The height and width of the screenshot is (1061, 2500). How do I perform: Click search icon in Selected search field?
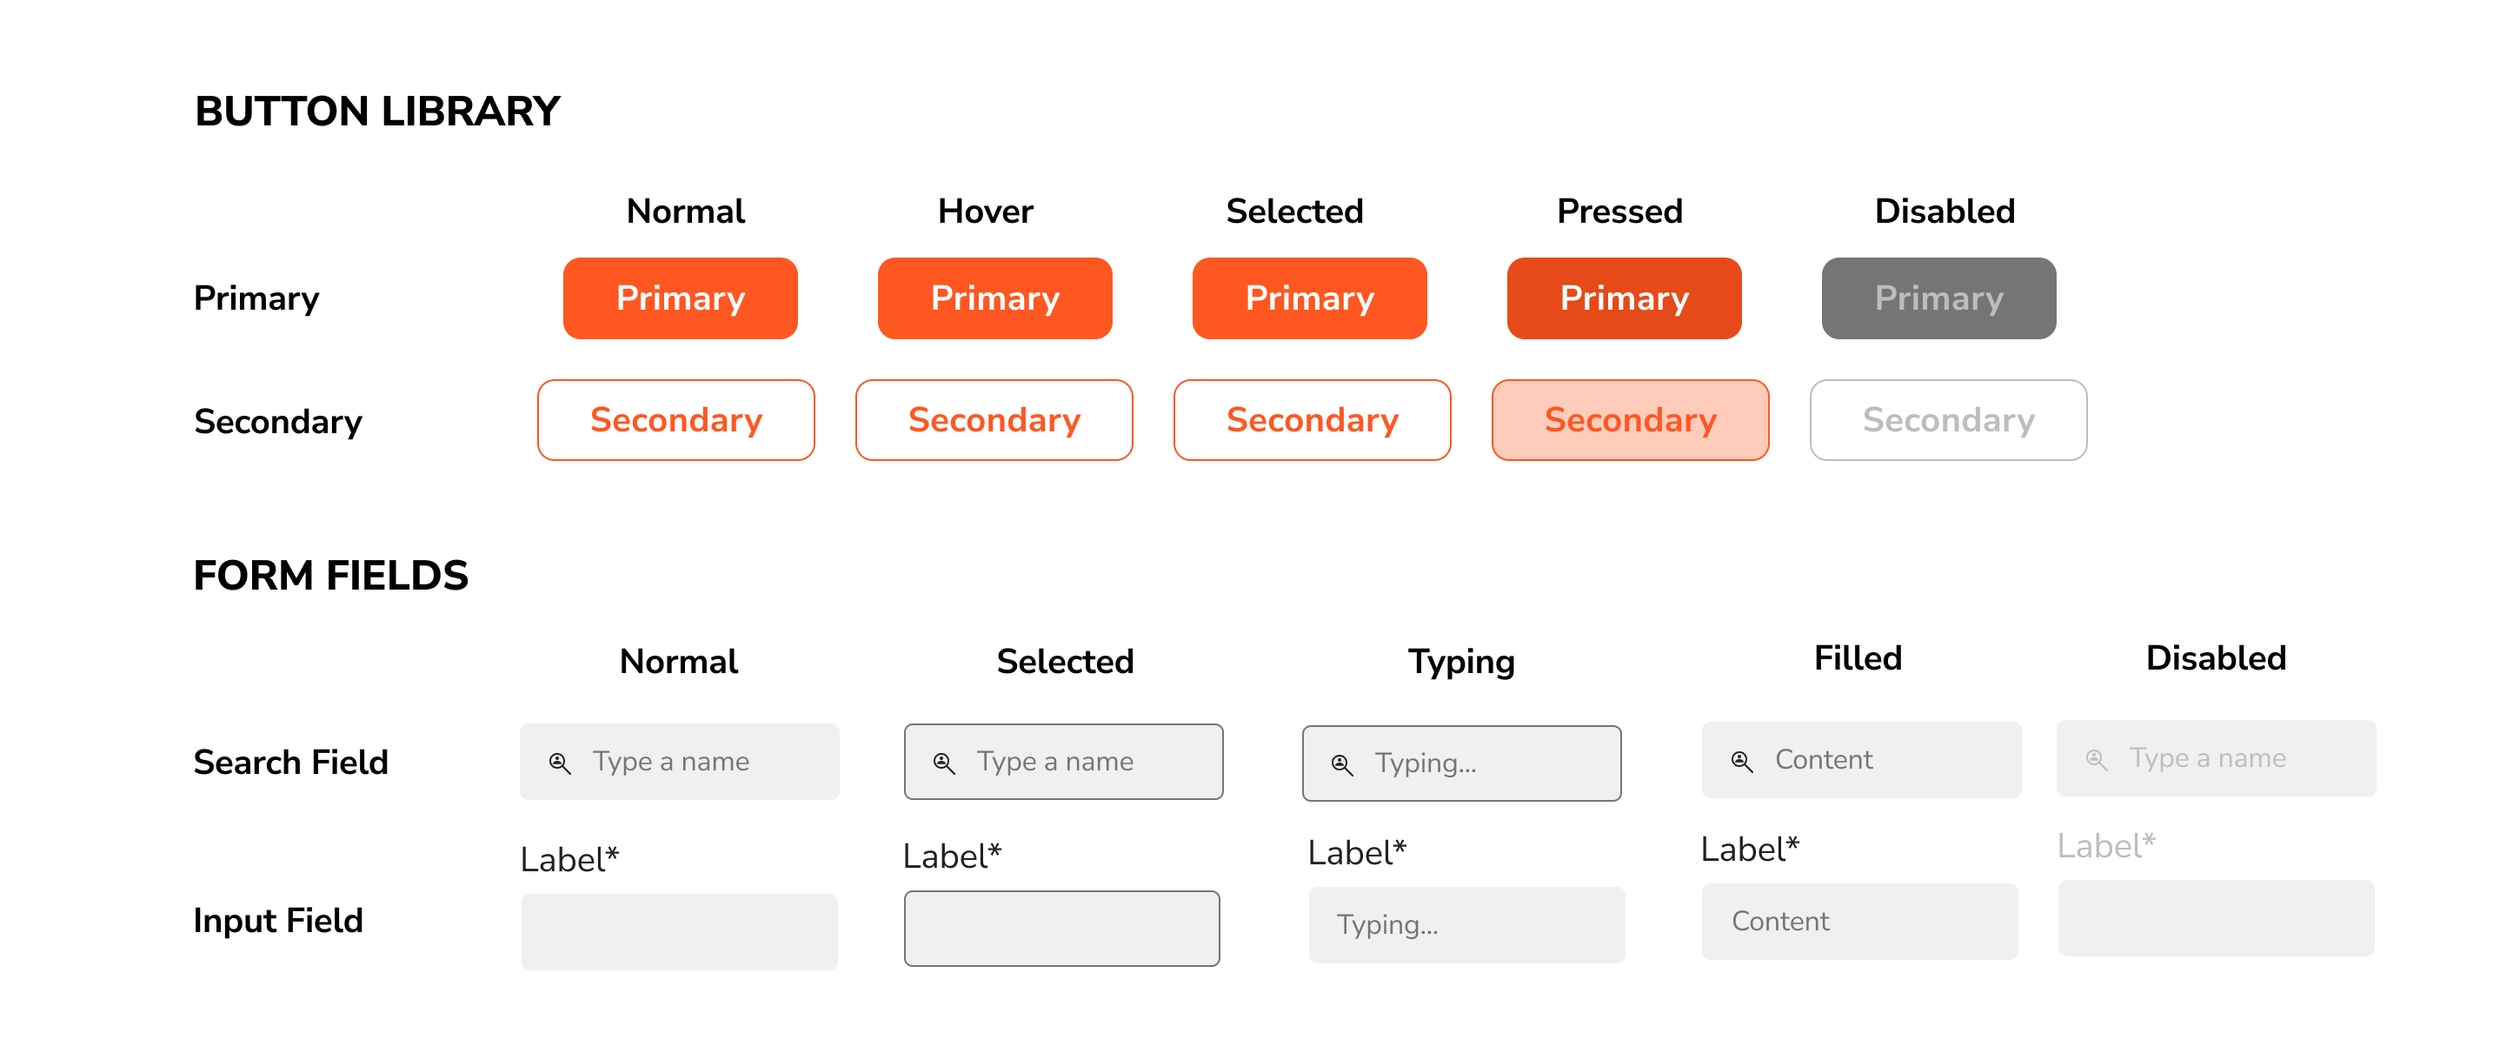944,764
